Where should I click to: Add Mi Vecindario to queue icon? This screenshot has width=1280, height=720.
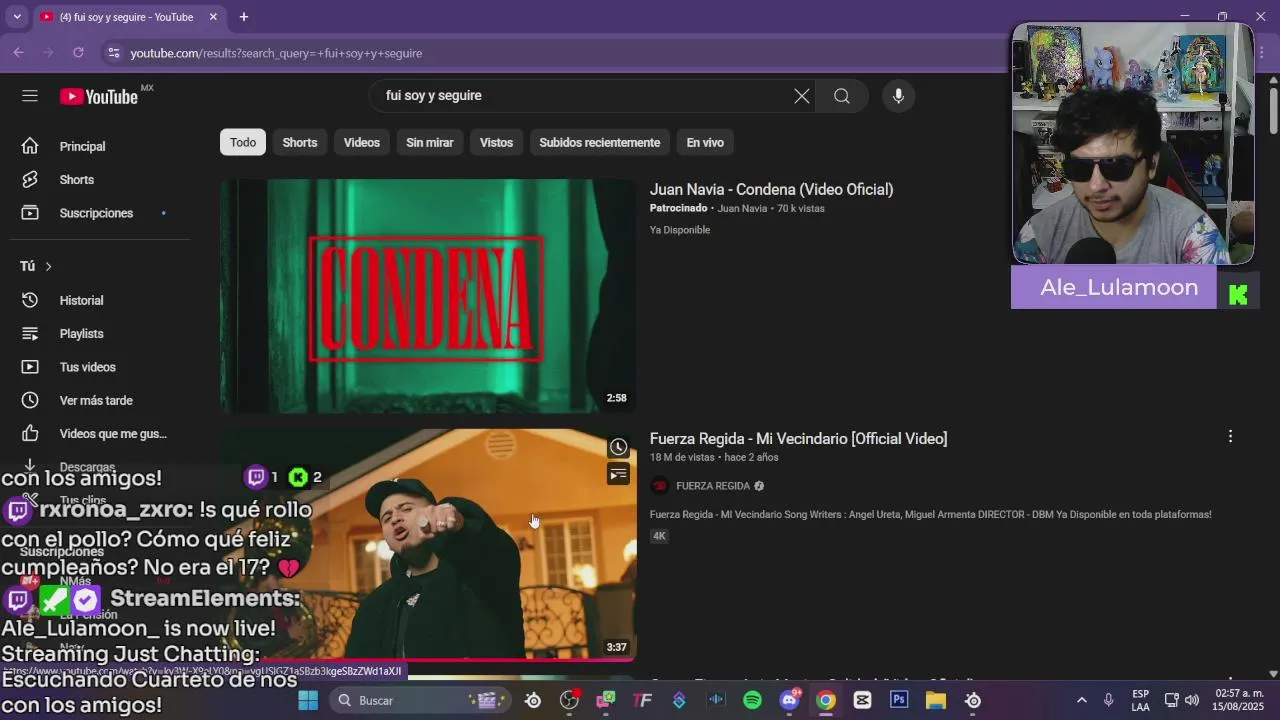coord(619,474)
